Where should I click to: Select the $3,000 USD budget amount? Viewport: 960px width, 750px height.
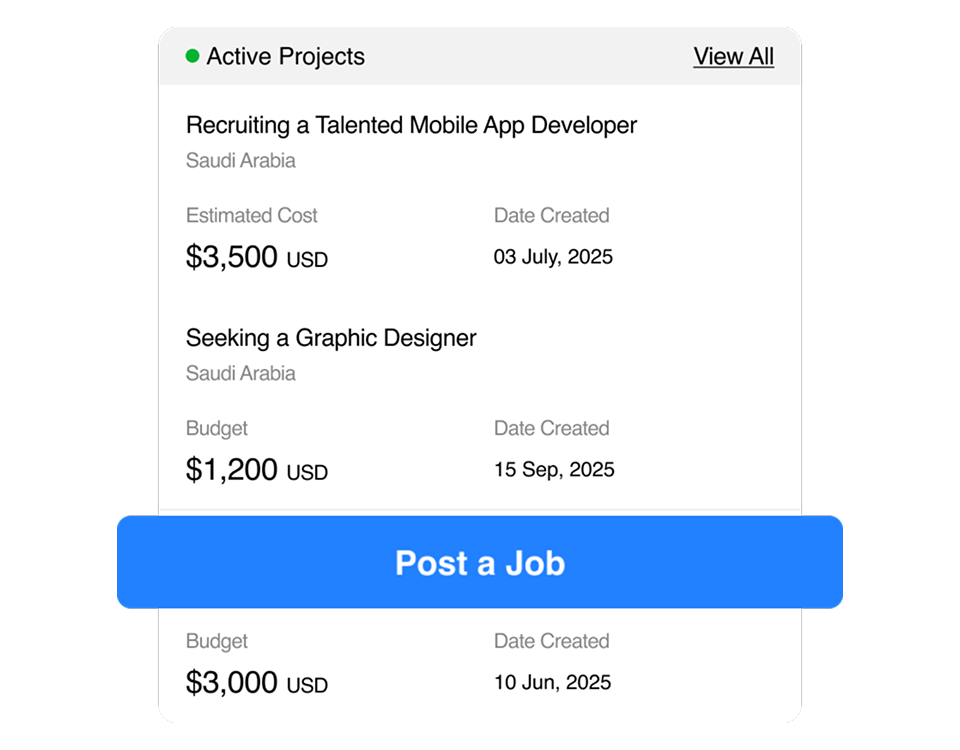coord(257,683)
